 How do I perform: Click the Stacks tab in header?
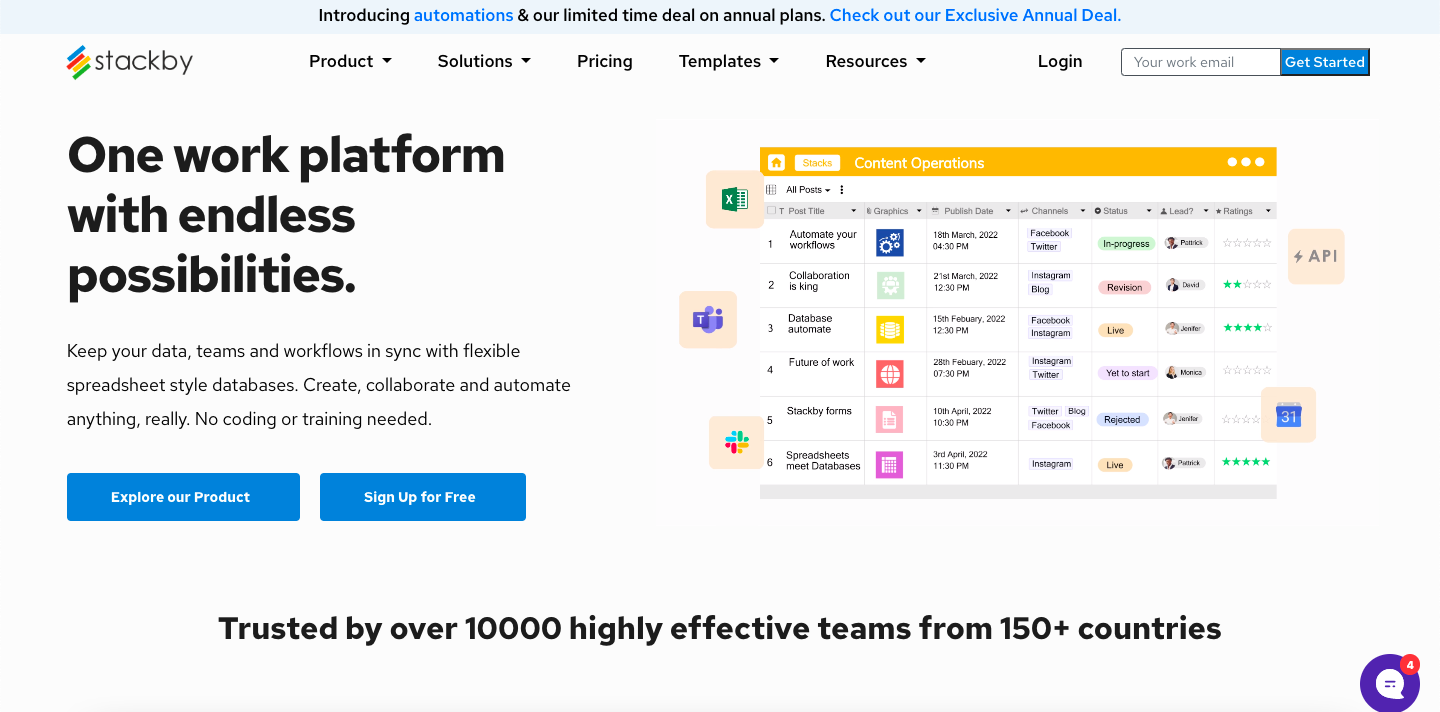(817, 163)
